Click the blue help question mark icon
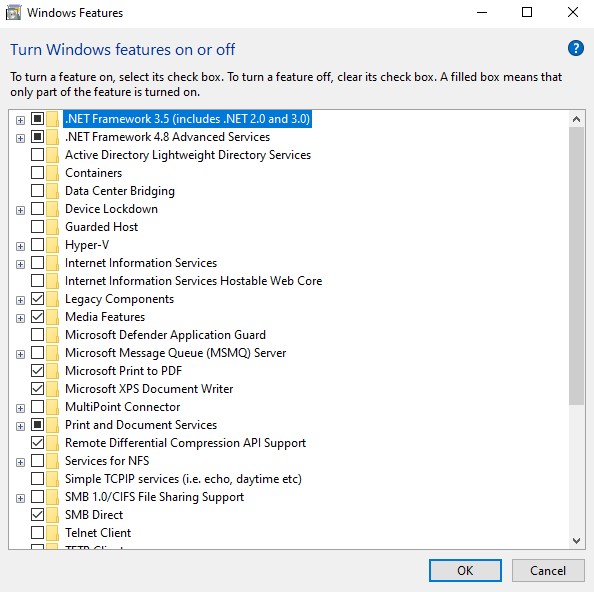 coord(575,48)
